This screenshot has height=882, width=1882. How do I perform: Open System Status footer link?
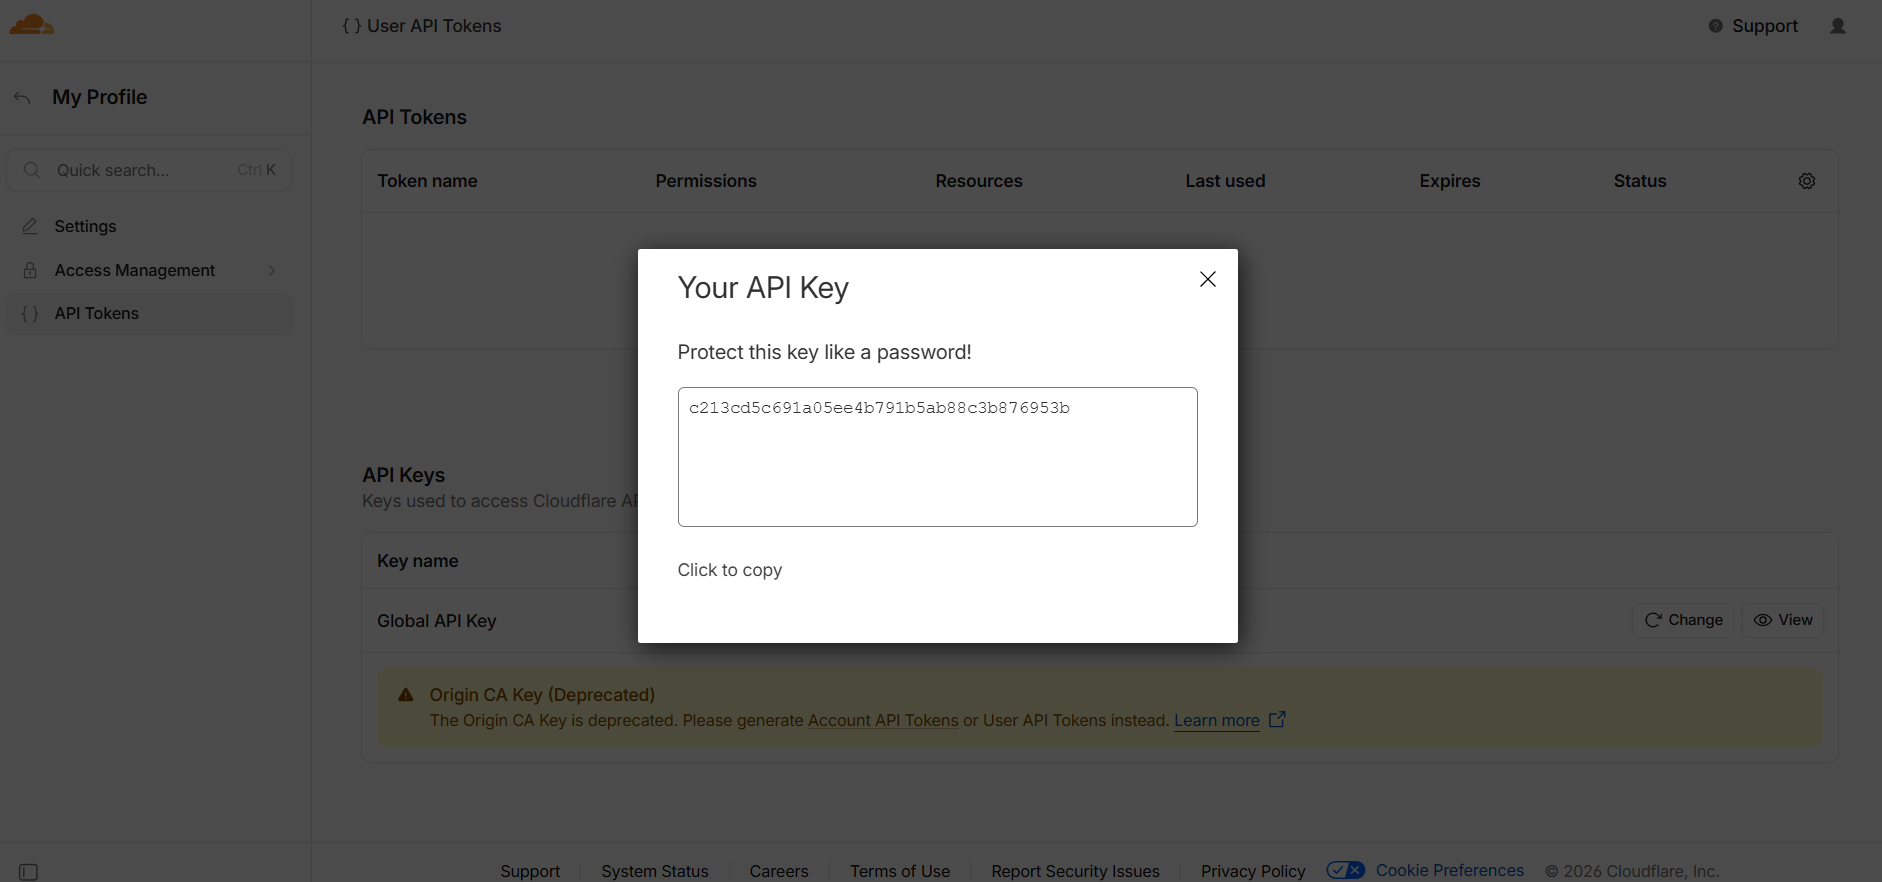click(x=655, y=871)
